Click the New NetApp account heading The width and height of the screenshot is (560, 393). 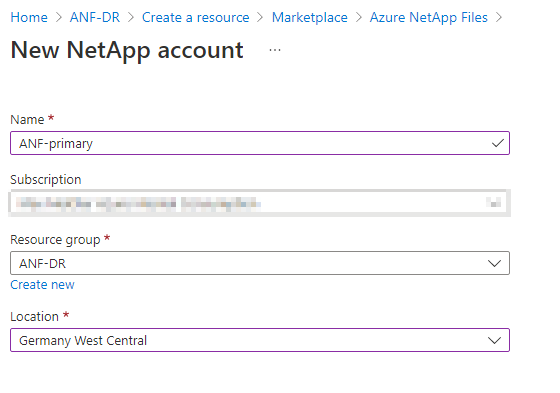click(127, 50)
